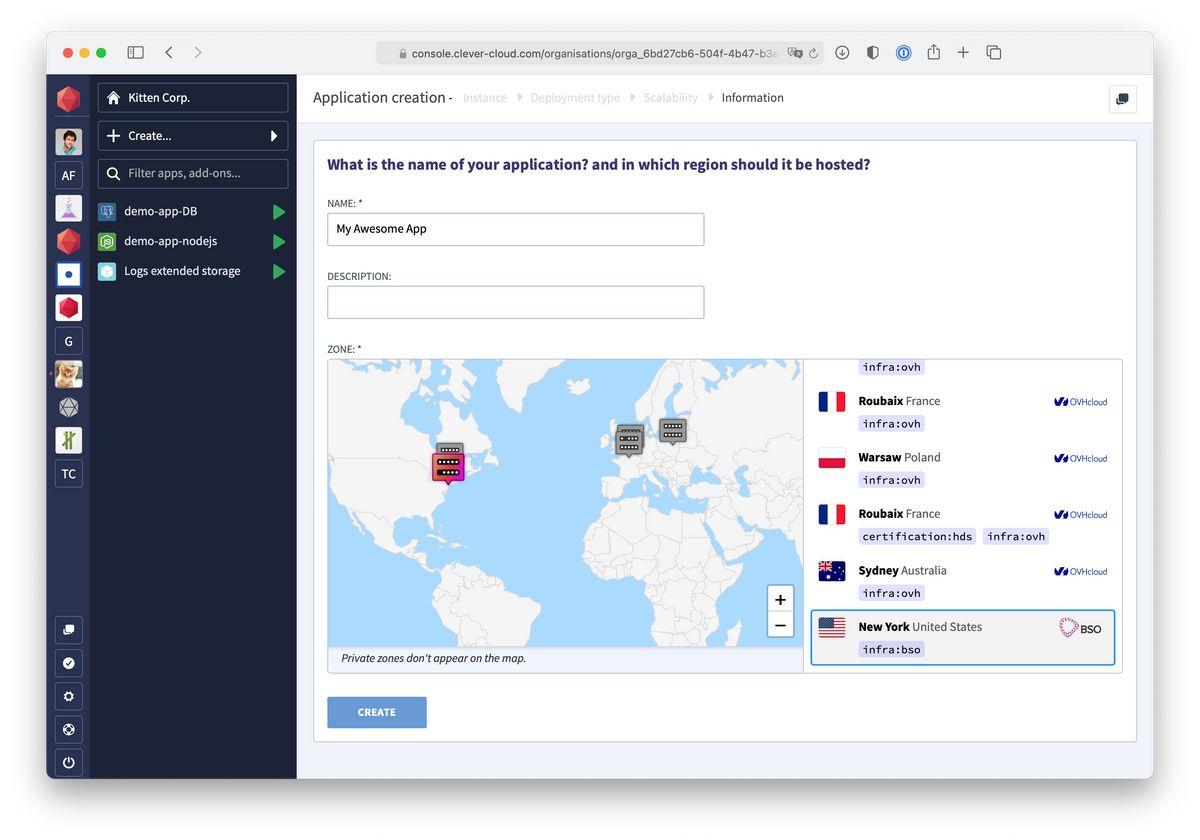Select the Sydney Australia zone

(x=965, y=580)
